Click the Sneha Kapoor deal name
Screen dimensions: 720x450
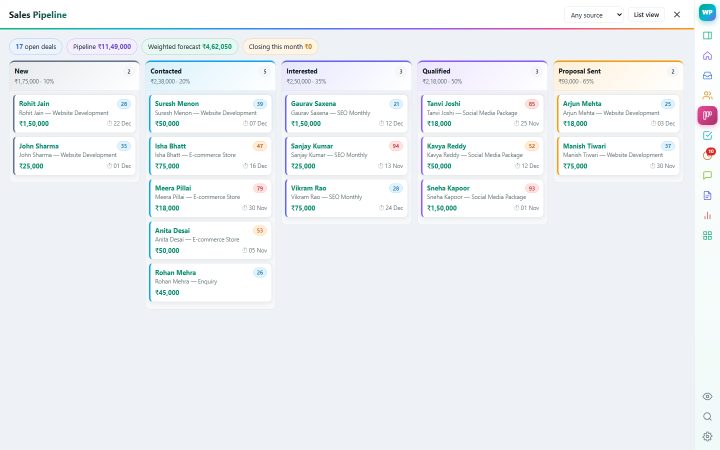pyautogui.click(x=448, y=188)
